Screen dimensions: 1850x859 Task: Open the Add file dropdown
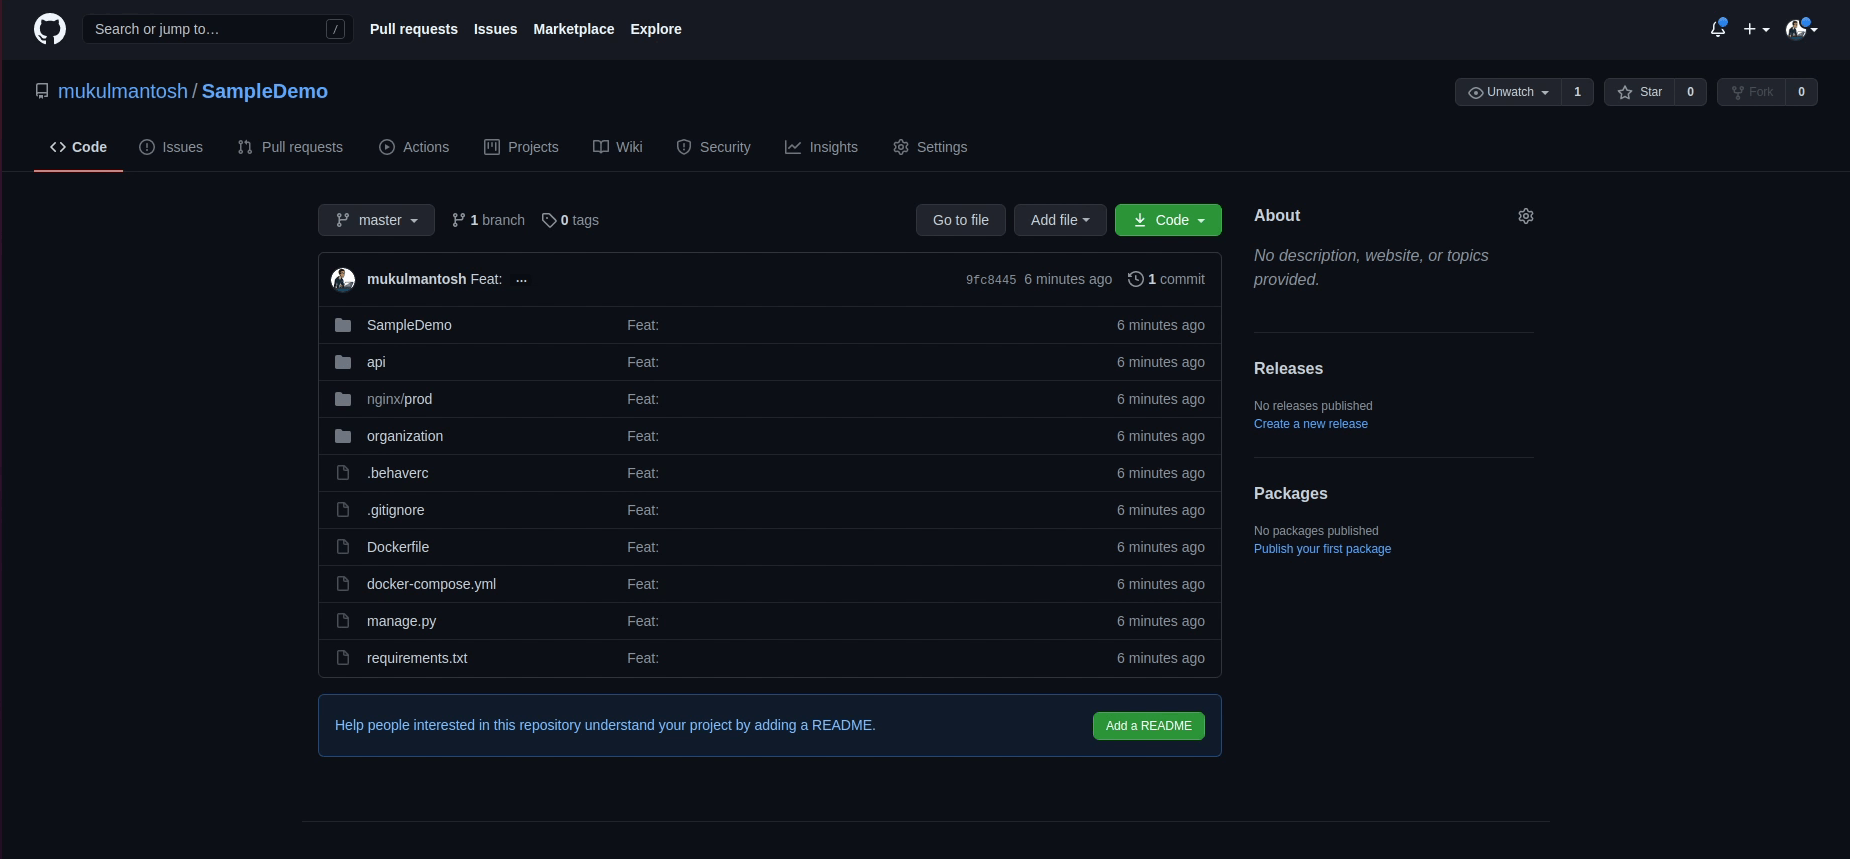point(1060,220)
